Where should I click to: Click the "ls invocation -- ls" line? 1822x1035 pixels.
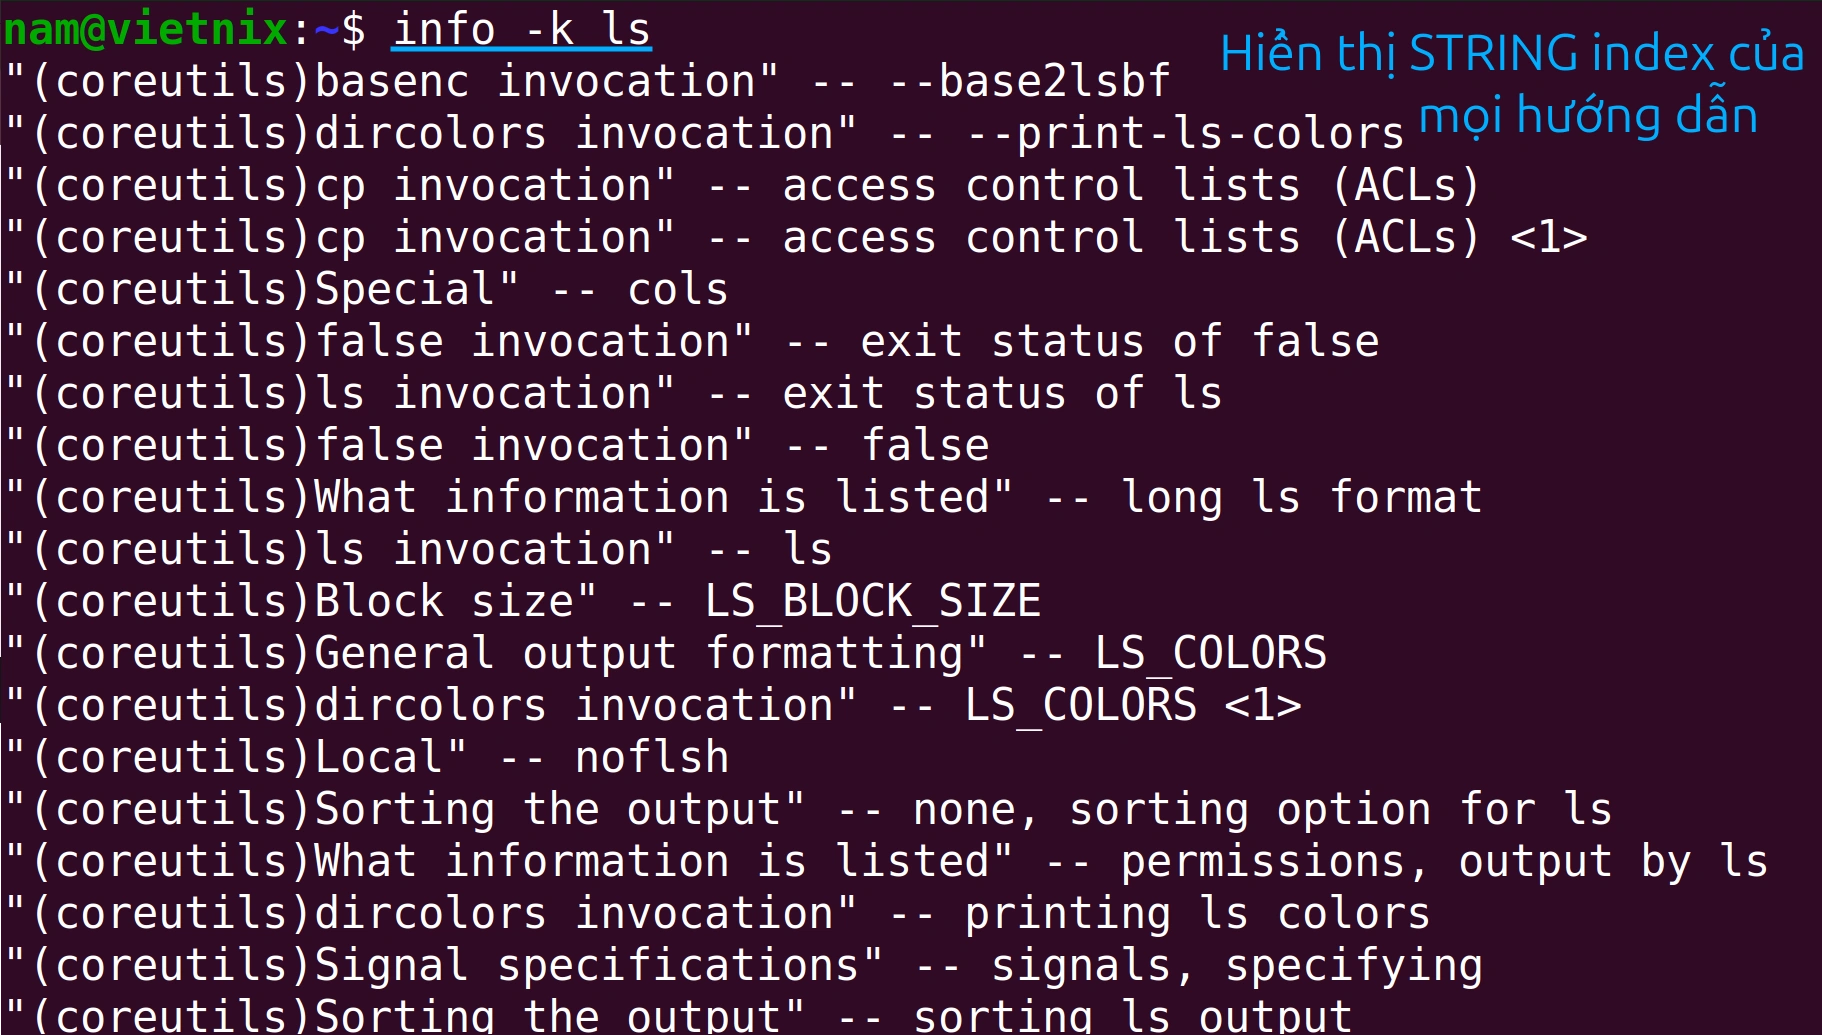coord(419,549)
